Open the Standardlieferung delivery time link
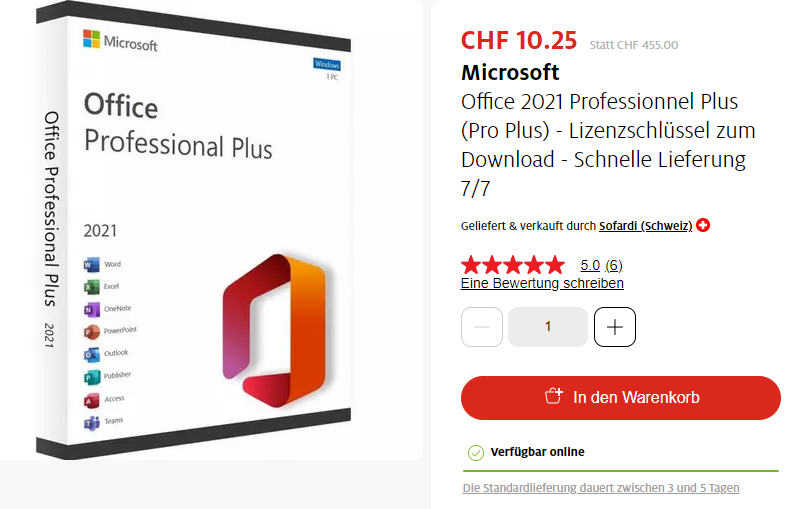 click(x=601, y=488)
